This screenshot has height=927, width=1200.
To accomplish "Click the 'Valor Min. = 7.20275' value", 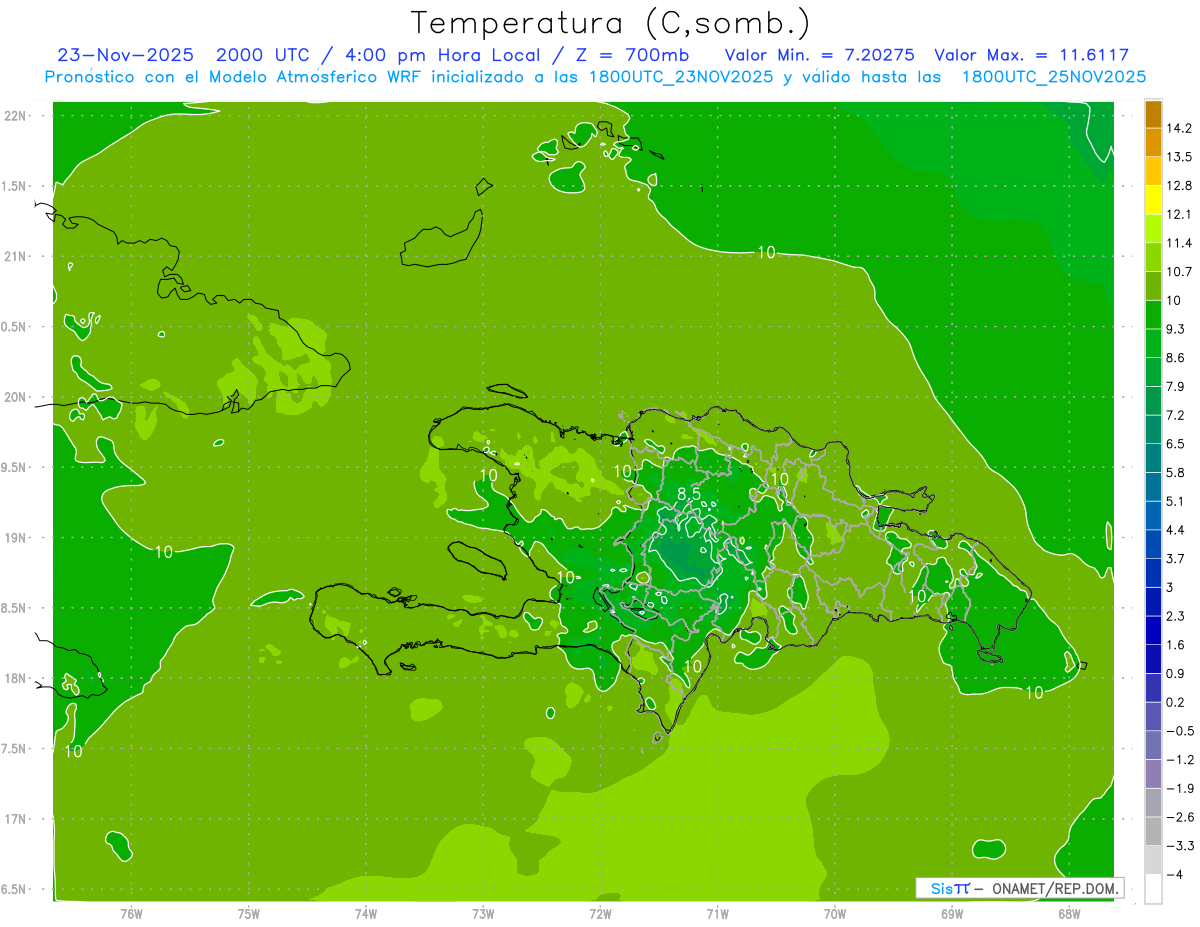I will (x=819, y=55).
